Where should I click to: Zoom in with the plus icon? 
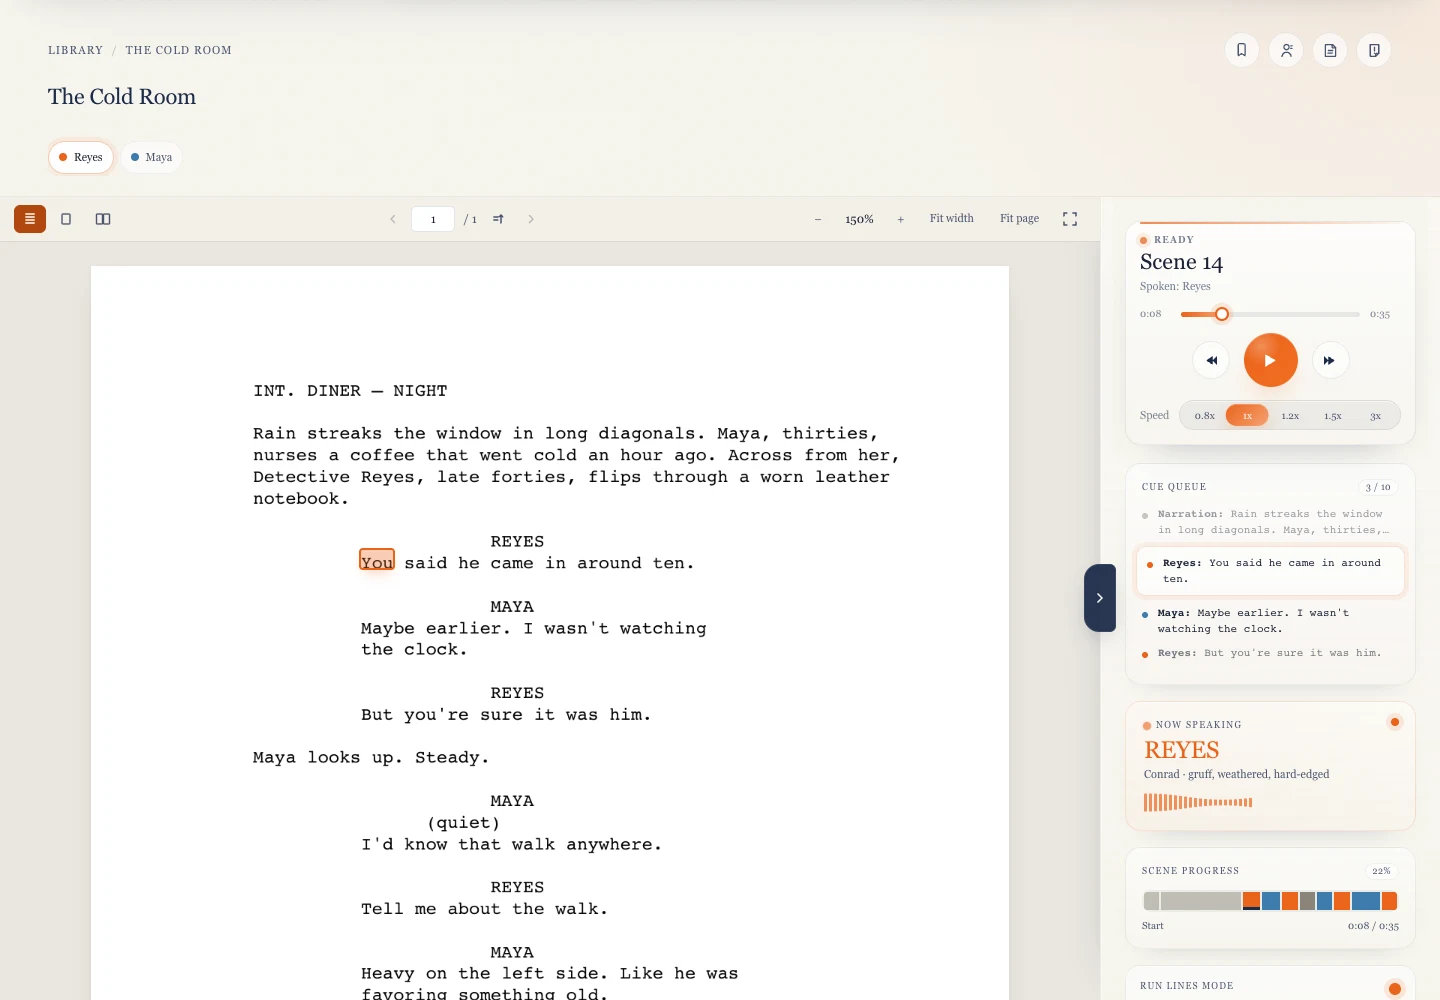click(901, 219)
